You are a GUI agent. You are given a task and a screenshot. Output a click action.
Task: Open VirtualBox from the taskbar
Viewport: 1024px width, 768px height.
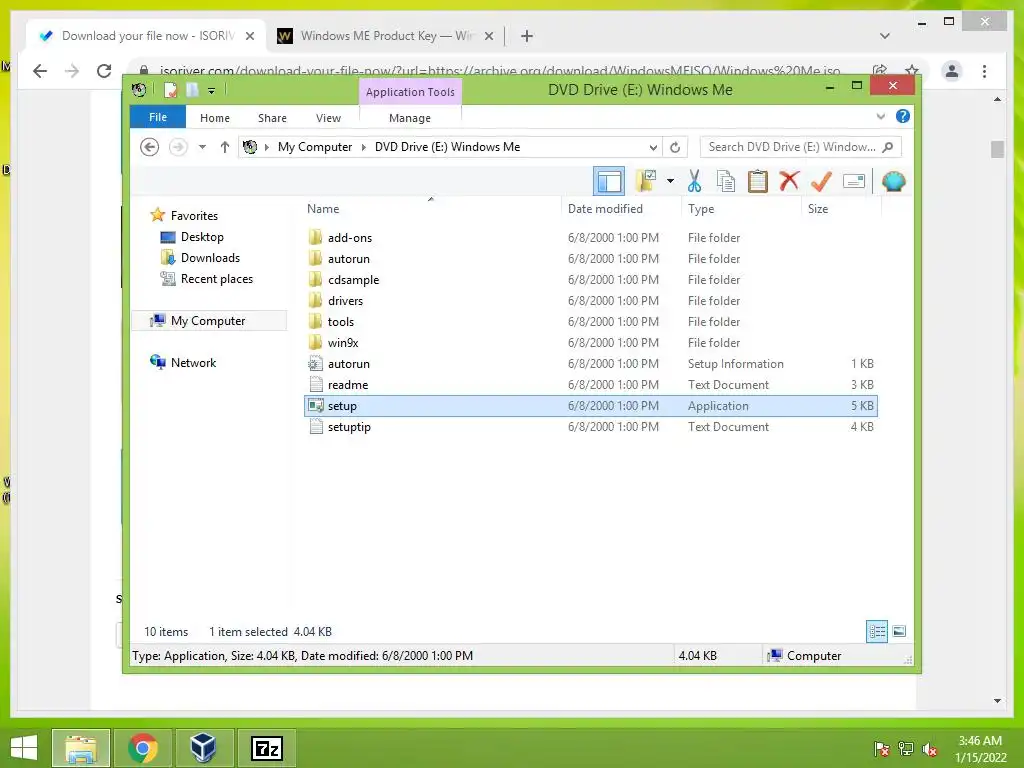(203, 748)
